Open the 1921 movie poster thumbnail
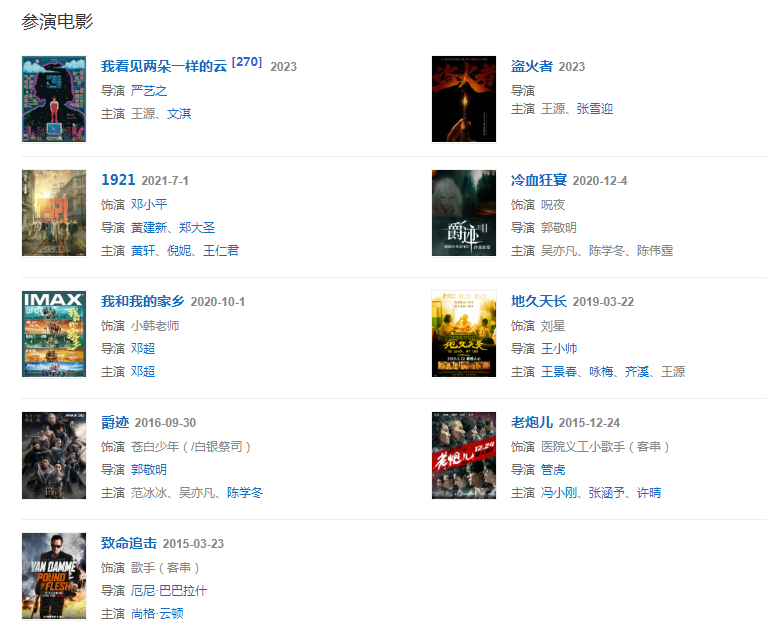 [x=54, y=213]
